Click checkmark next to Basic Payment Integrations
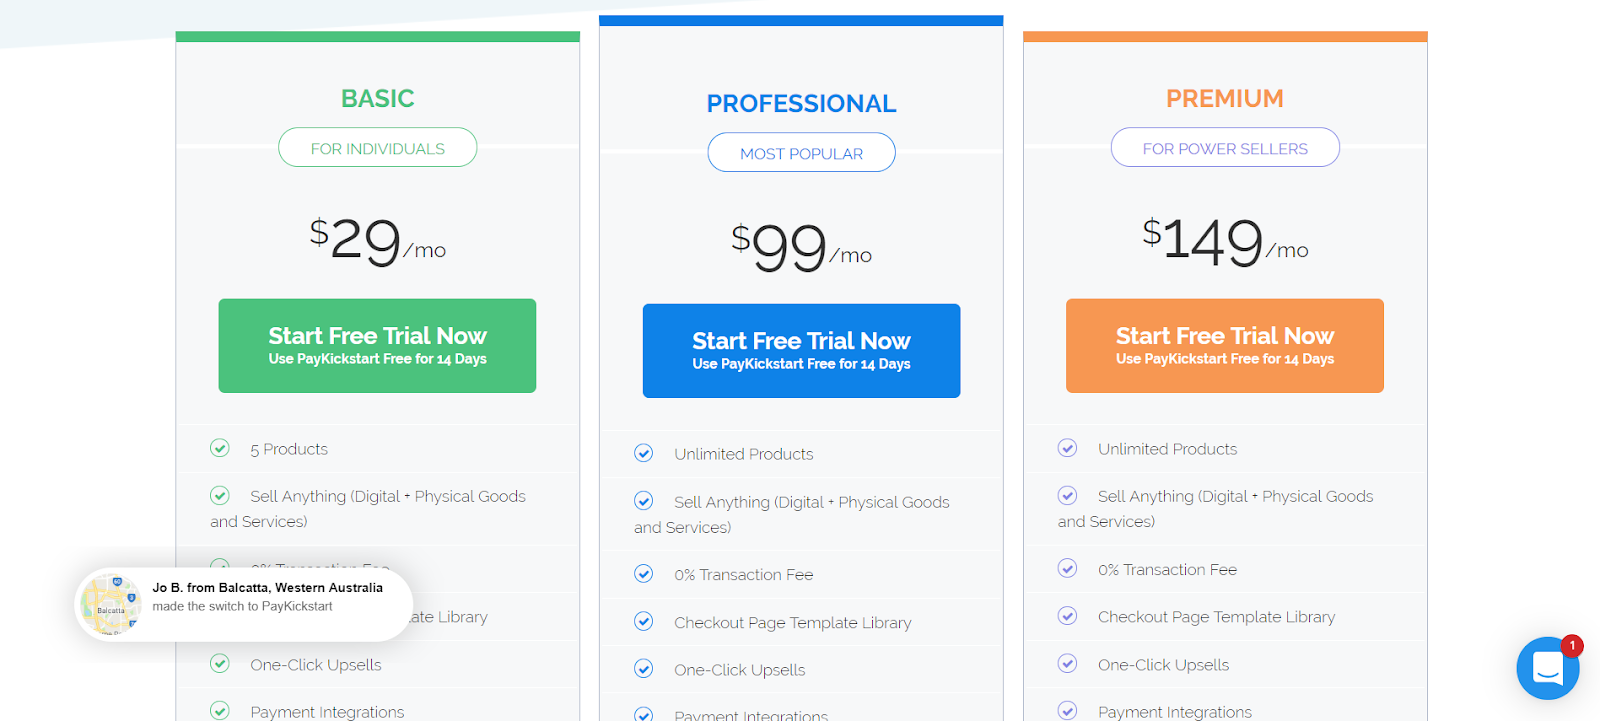 pos(220,710)
